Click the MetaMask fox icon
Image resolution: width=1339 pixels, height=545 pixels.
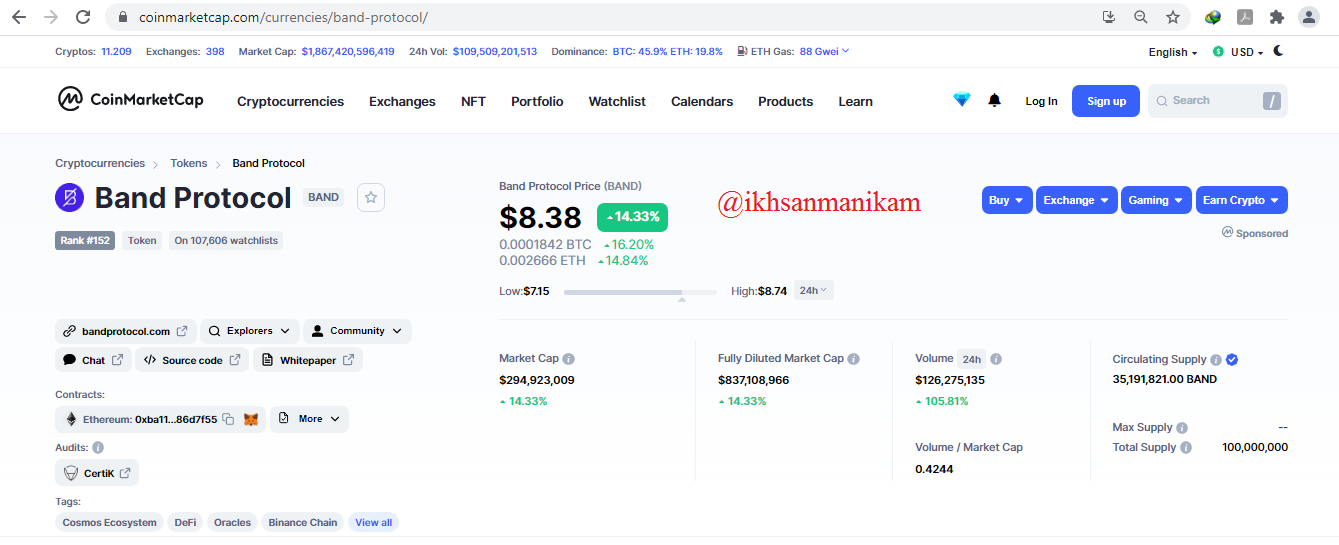pyautogui.click(x=251, y=419)
